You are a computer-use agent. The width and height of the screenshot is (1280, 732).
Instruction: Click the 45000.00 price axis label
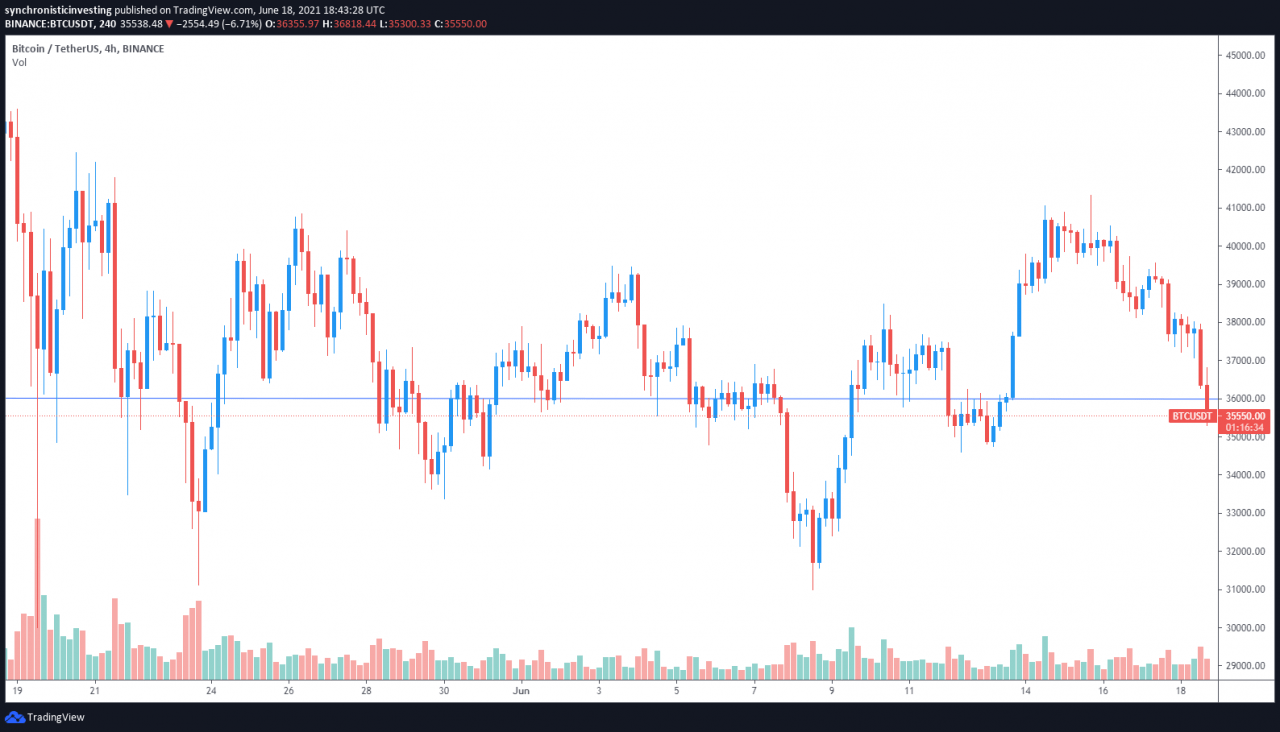pos(1245,56)
